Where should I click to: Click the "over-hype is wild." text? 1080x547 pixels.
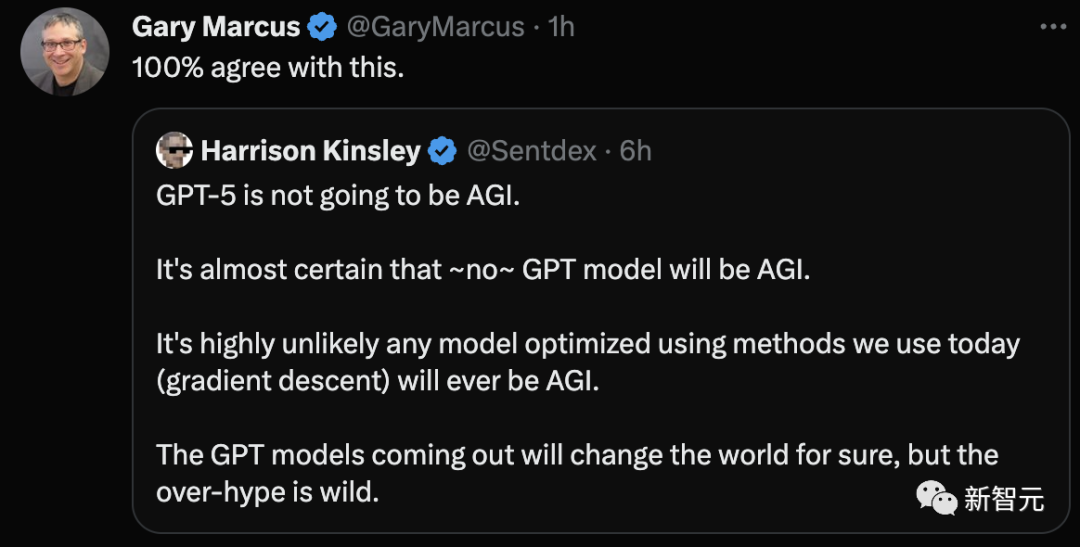click(268, 492)
